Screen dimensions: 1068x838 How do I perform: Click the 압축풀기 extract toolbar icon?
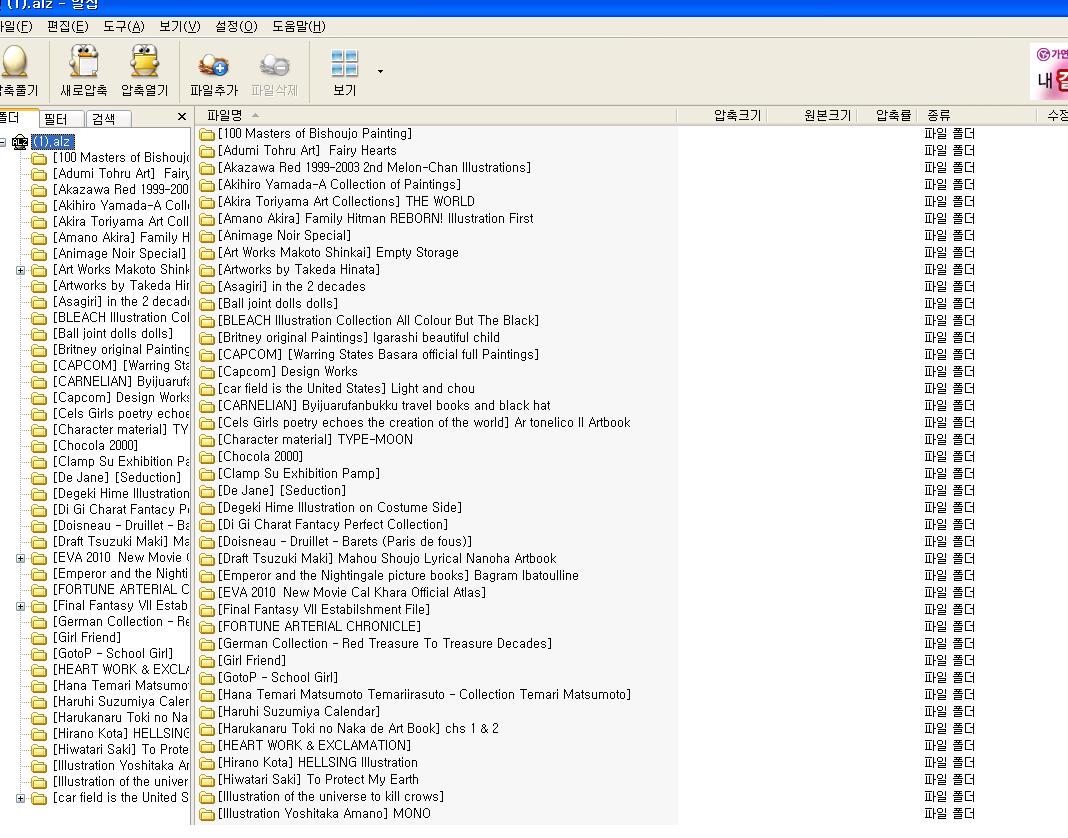14,64
